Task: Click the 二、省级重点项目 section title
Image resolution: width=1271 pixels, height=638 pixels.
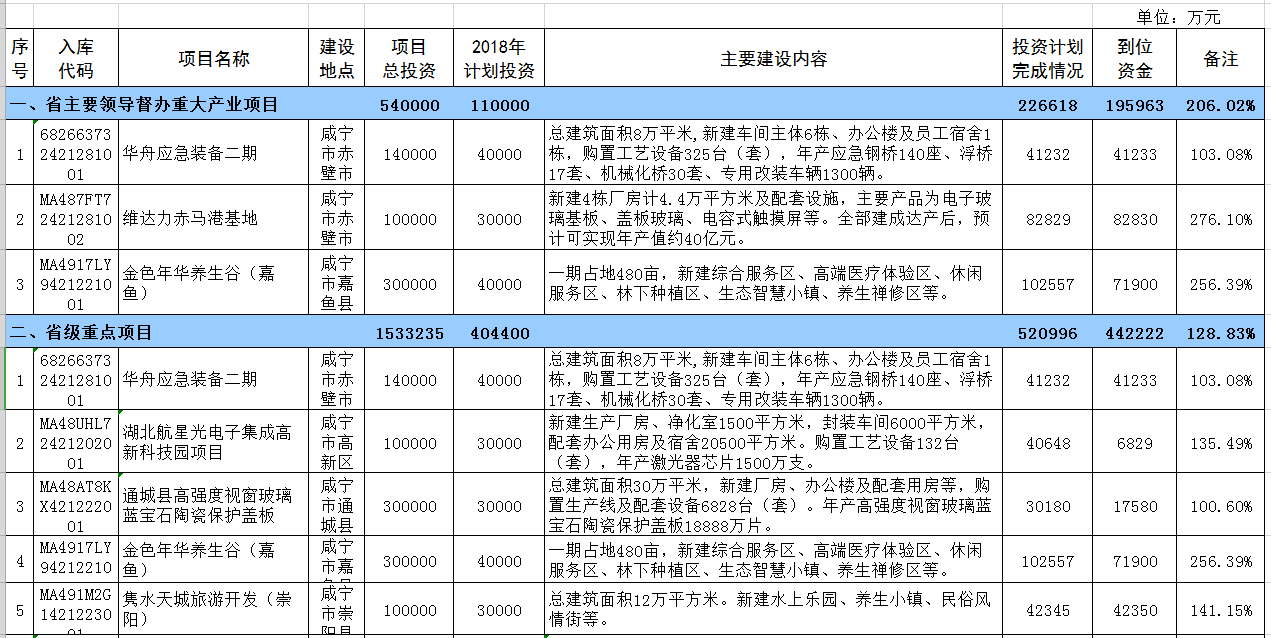Action: pos(81,332)
